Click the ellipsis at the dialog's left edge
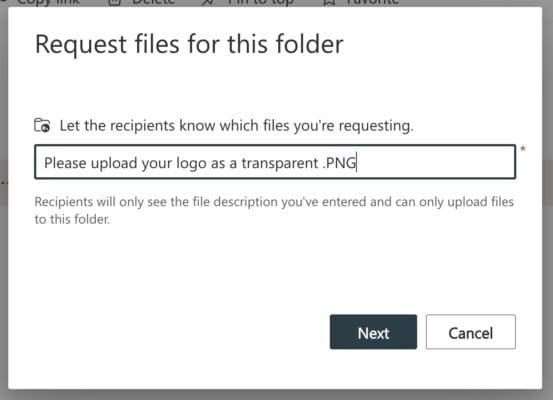 4,183
